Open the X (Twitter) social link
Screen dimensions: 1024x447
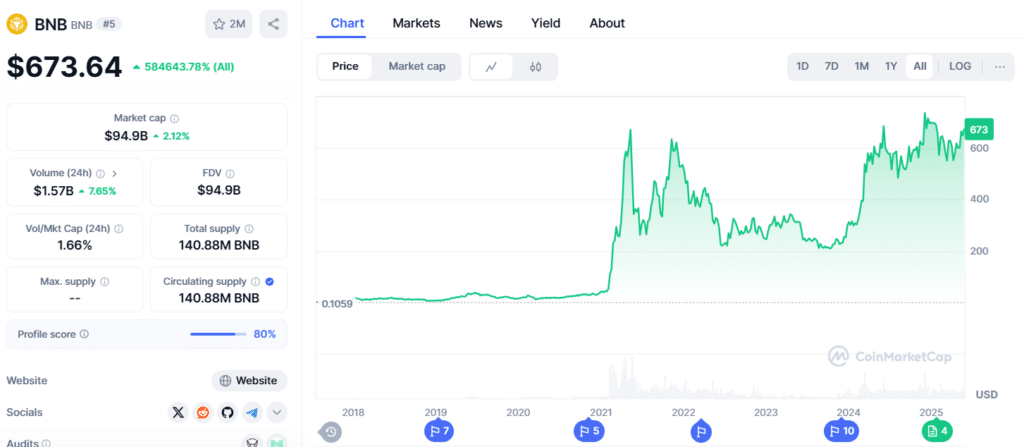(178, 412)
